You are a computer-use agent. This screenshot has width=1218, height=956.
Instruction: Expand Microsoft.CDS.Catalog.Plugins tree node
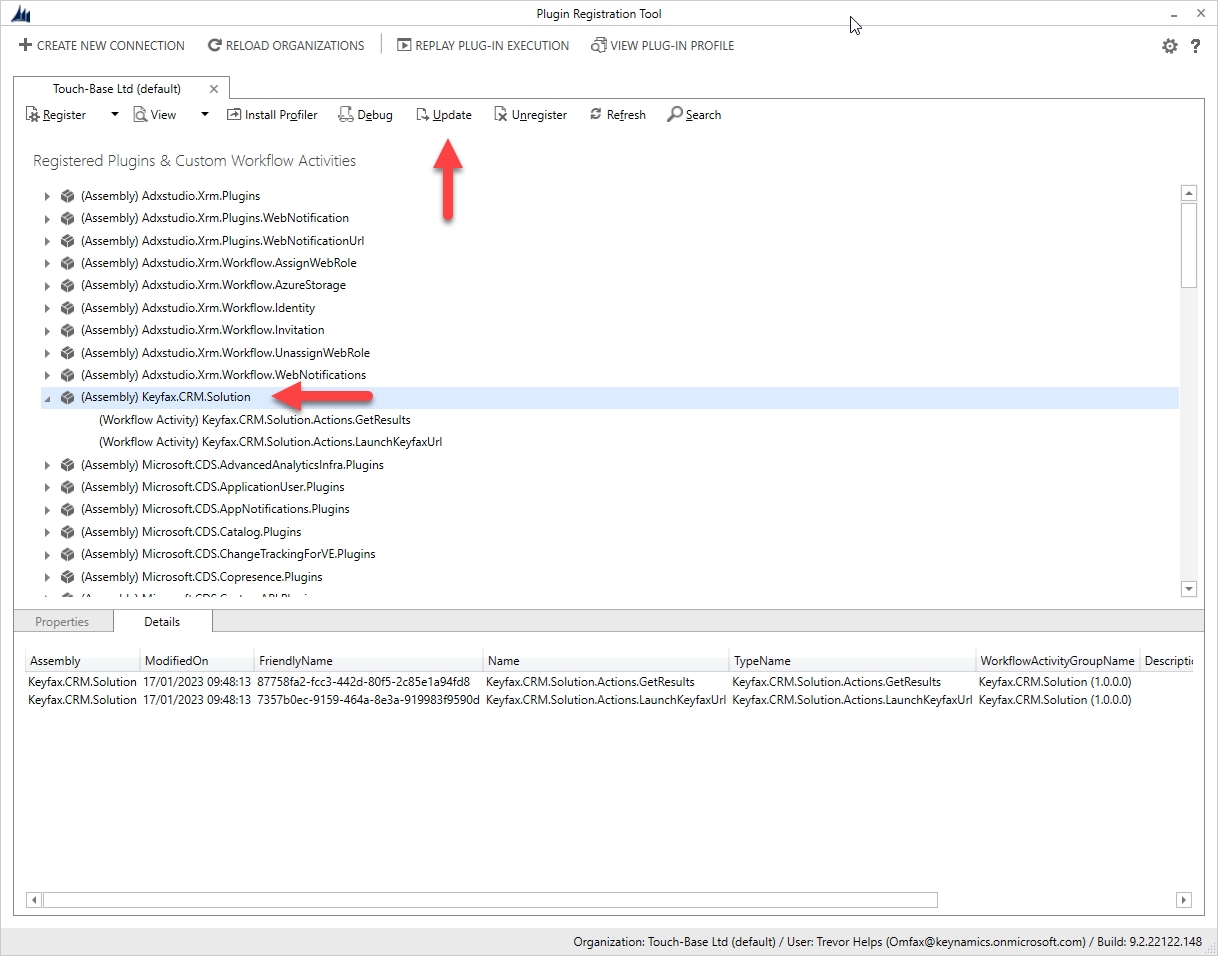click(x=47, y=532)
